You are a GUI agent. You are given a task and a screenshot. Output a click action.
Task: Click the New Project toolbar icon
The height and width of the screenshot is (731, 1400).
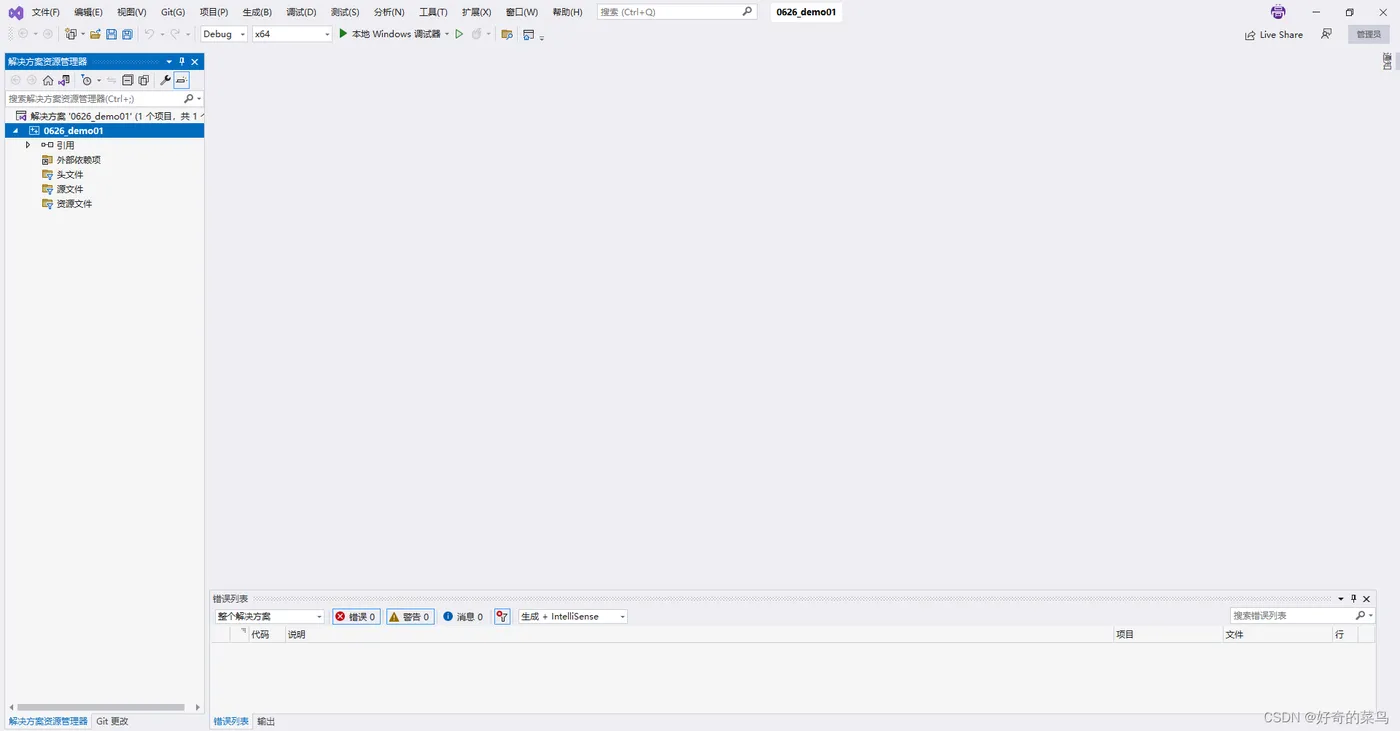pyautogui.click(x=71, y=34)
